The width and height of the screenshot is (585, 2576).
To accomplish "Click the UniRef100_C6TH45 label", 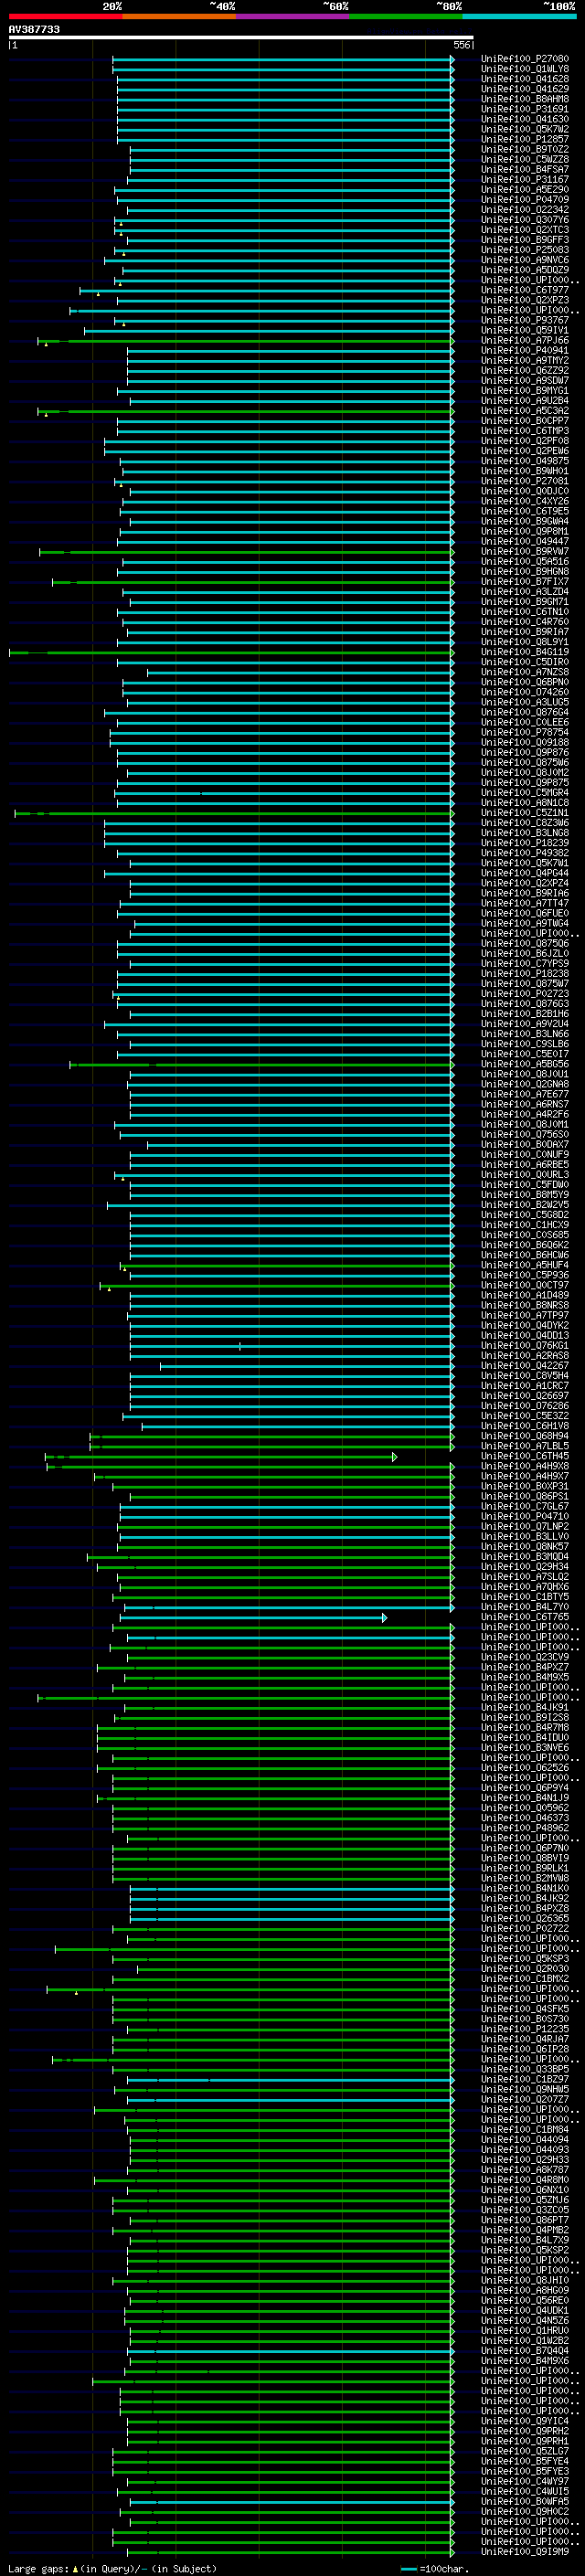I will [x=525, y=1456].
